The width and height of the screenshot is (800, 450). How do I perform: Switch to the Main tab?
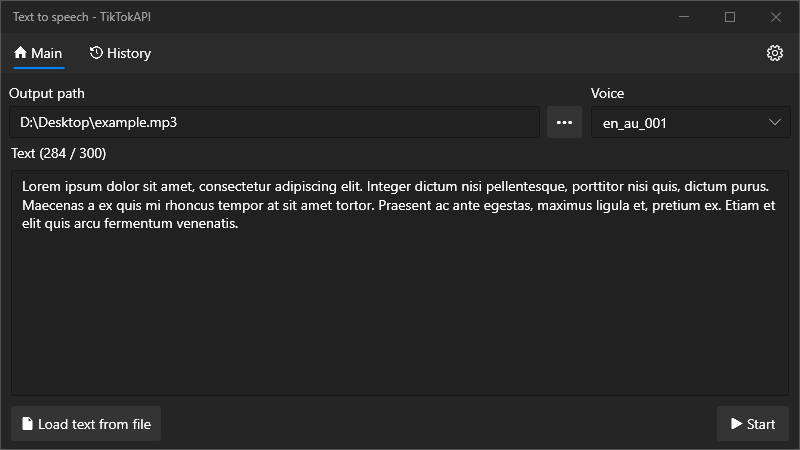(x=38, y=53)
